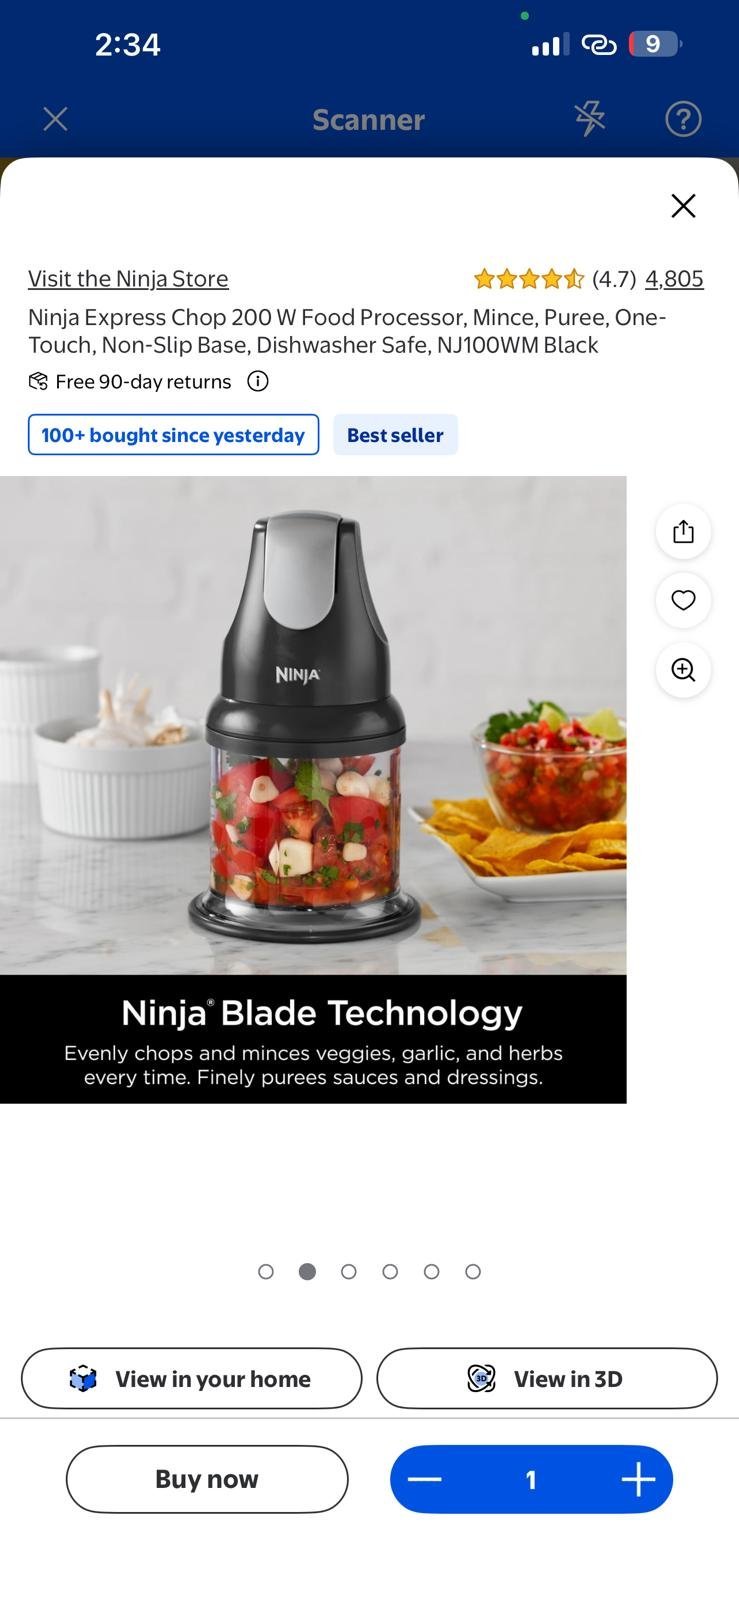Select the third image carousel dot
This screenshot has width=739, height=1600.
(x=349, y=1271)
